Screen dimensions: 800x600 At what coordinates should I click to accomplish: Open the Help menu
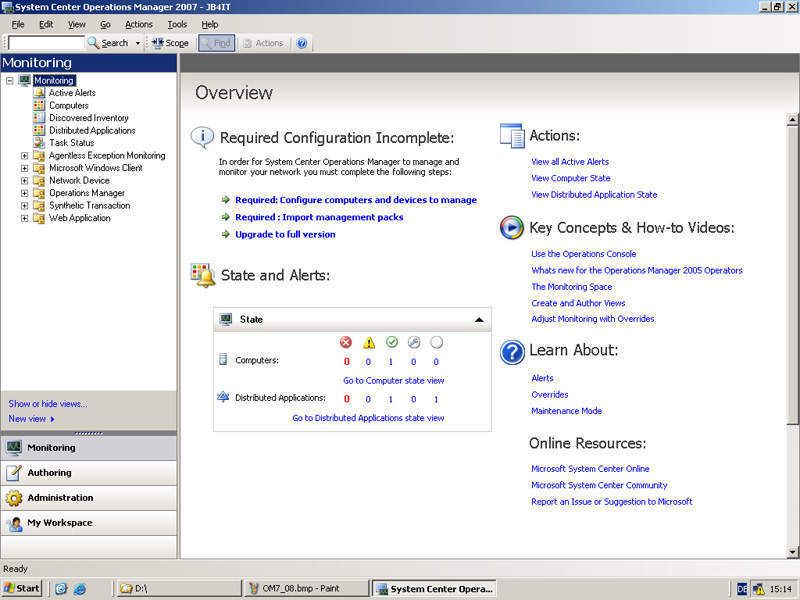210,24
